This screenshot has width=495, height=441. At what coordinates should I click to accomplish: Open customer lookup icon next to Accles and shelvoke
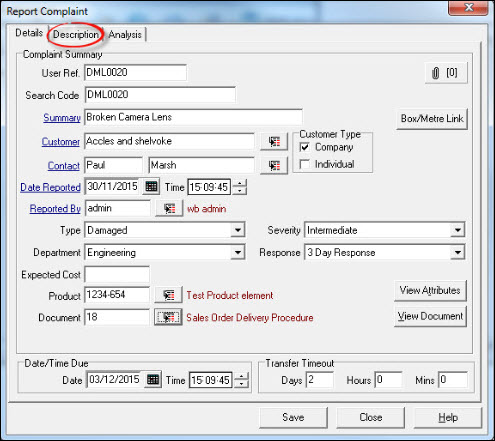274,142
